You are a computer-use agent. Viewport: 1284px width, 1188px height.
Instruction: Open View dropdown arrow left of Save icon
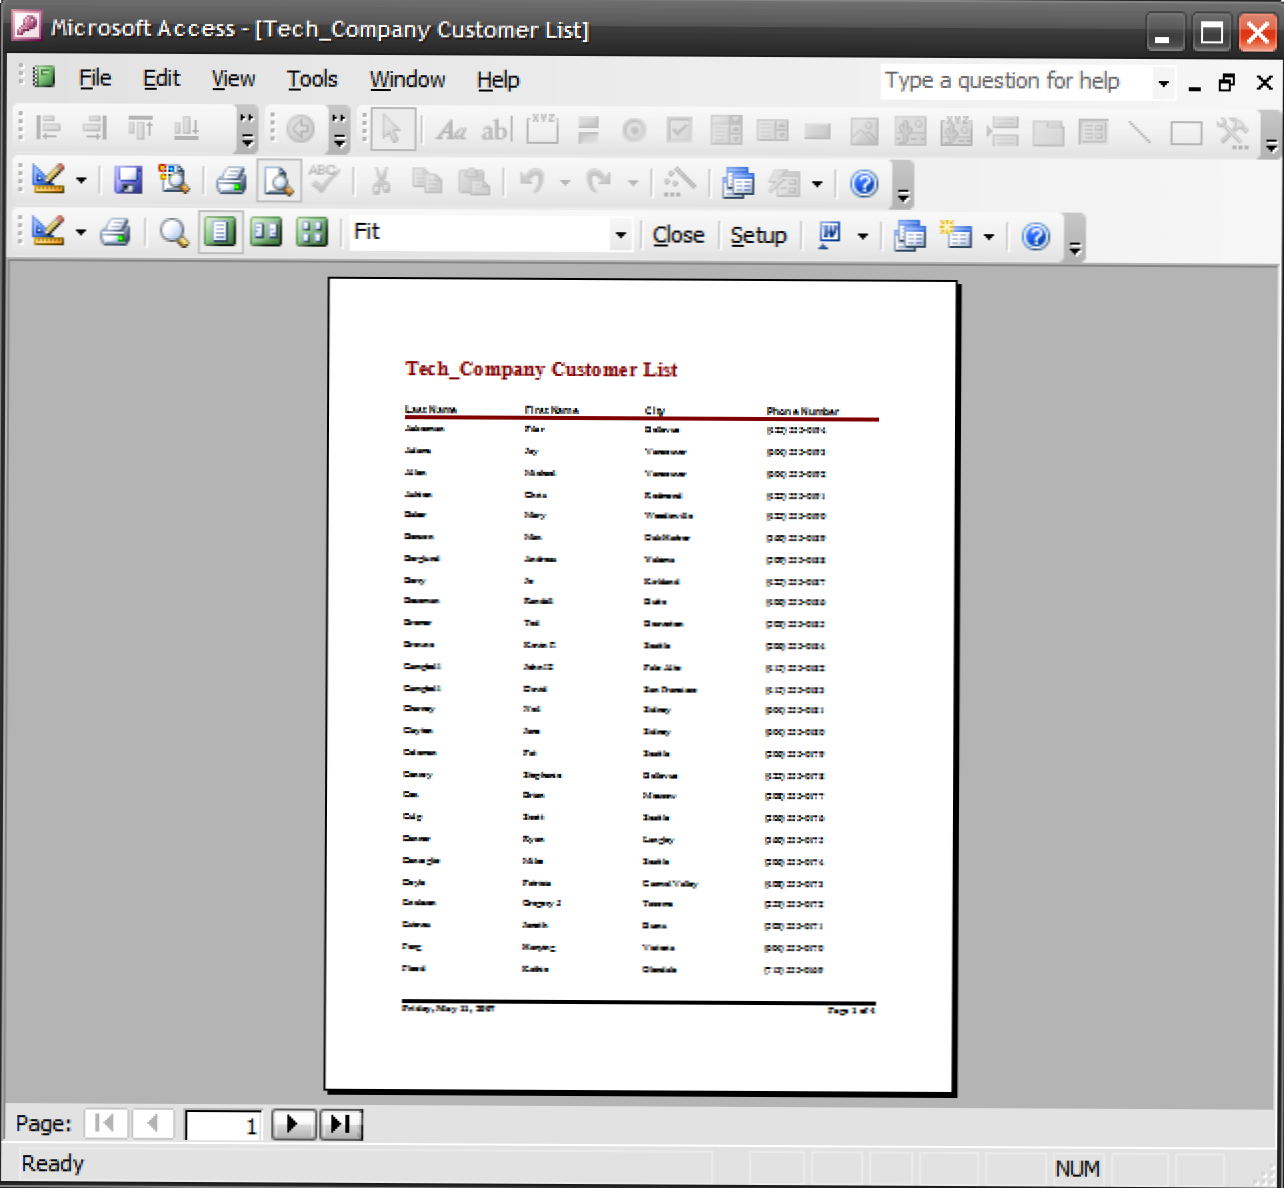(x=81, y=181)
